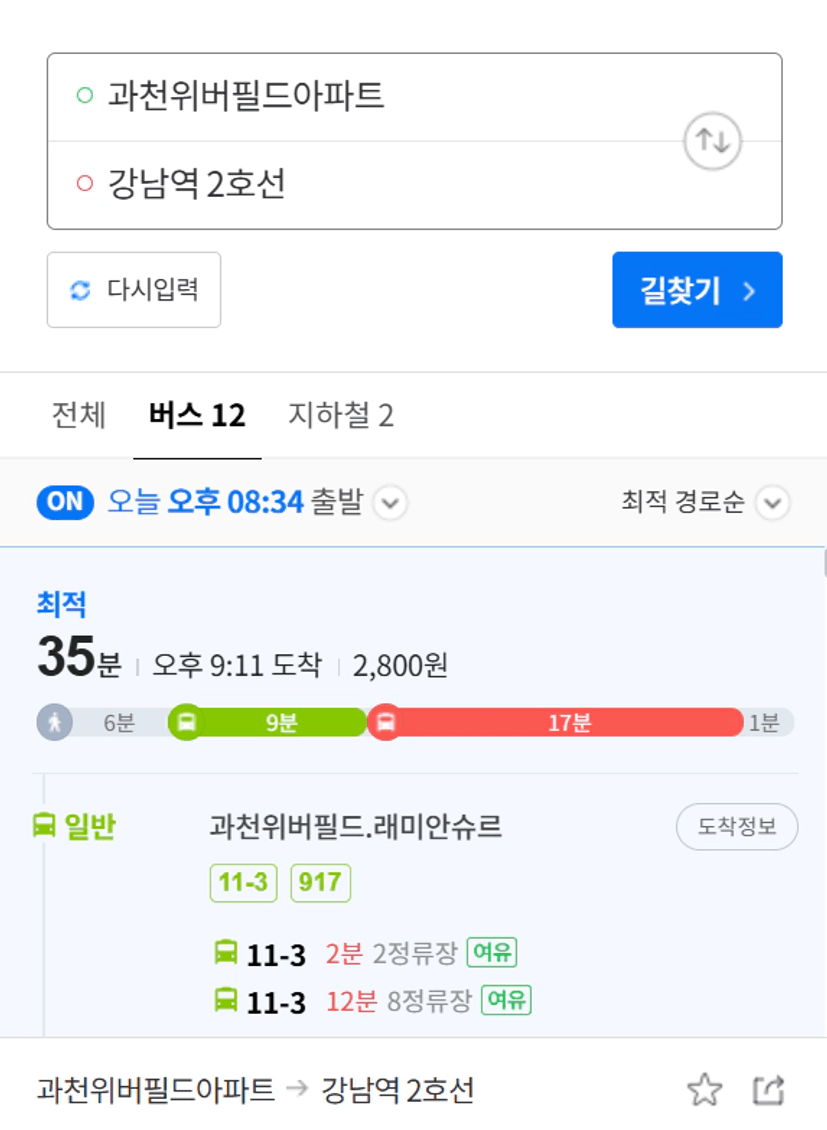Open 도착정보 arrival info button
827x1130 pixels.
(x=737, y=827)
